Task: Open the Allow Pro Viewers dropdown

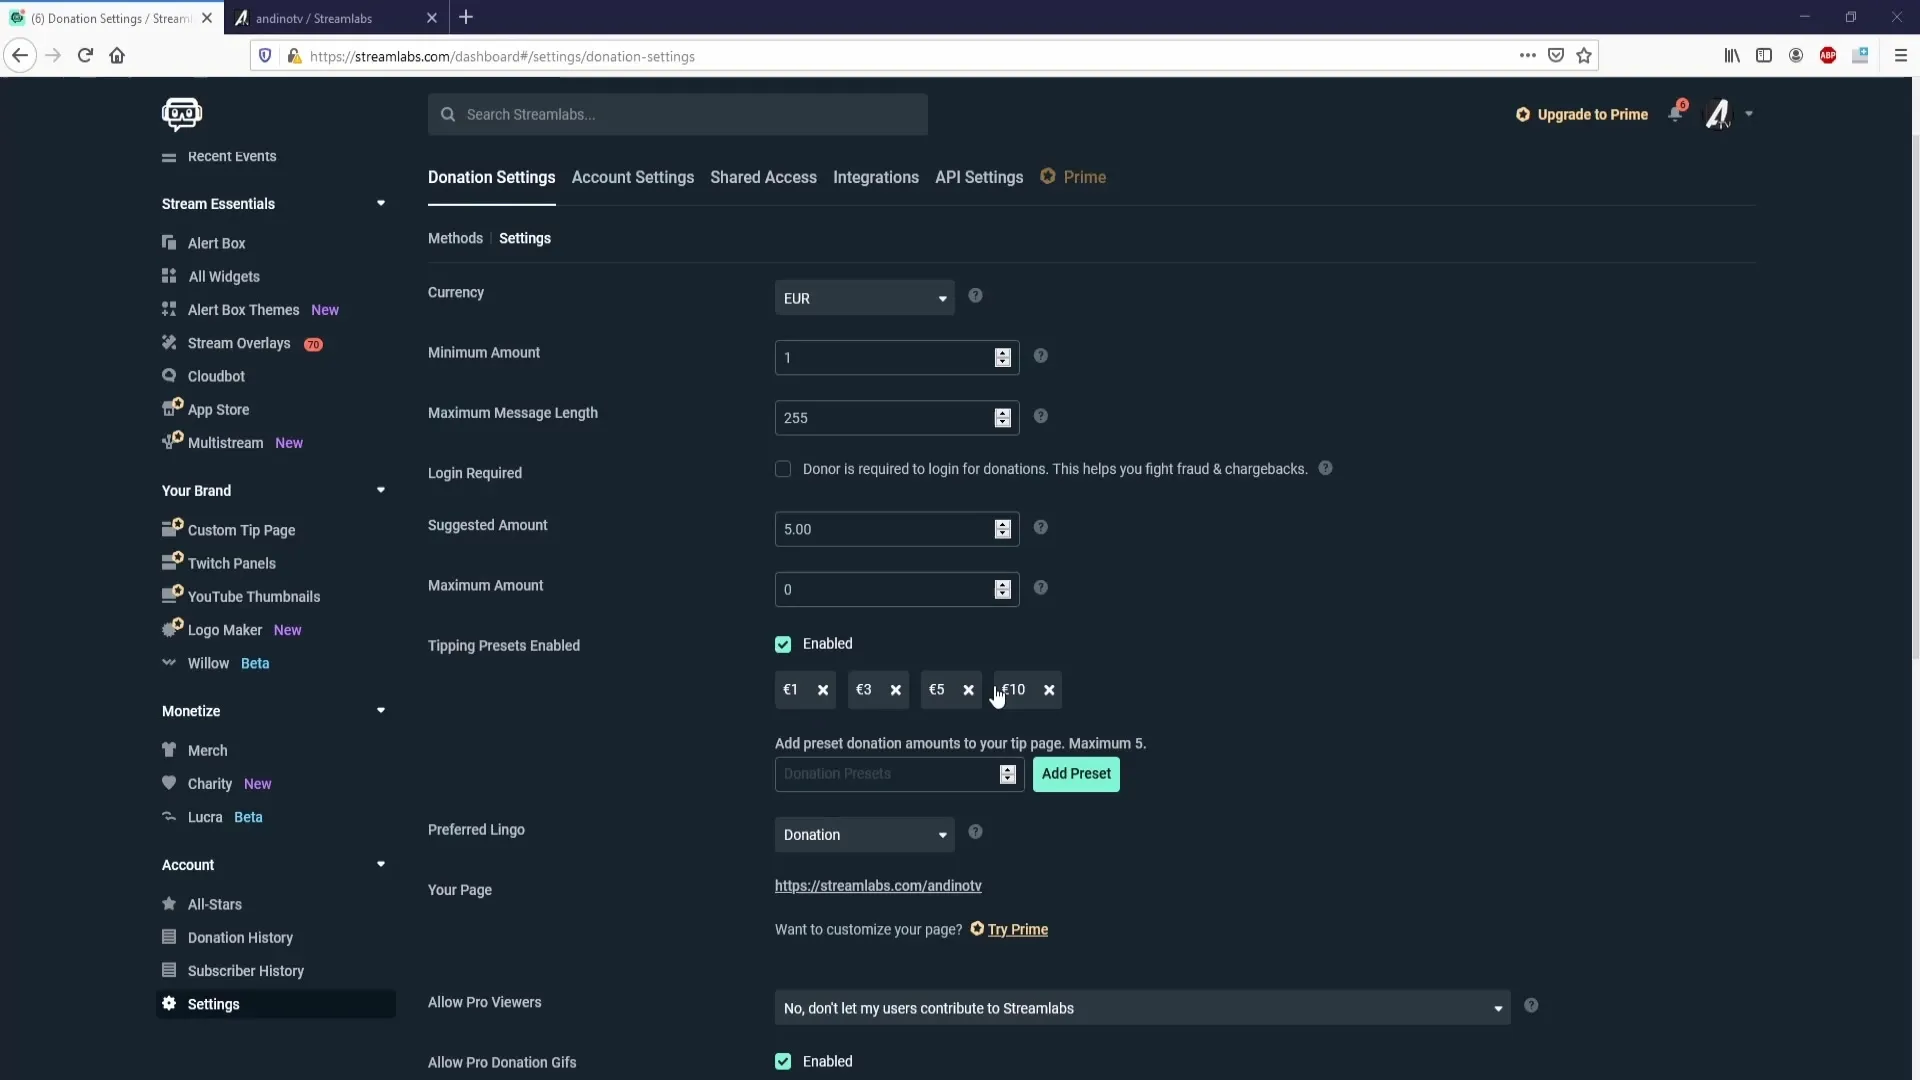Action: pos(1142,1008)
